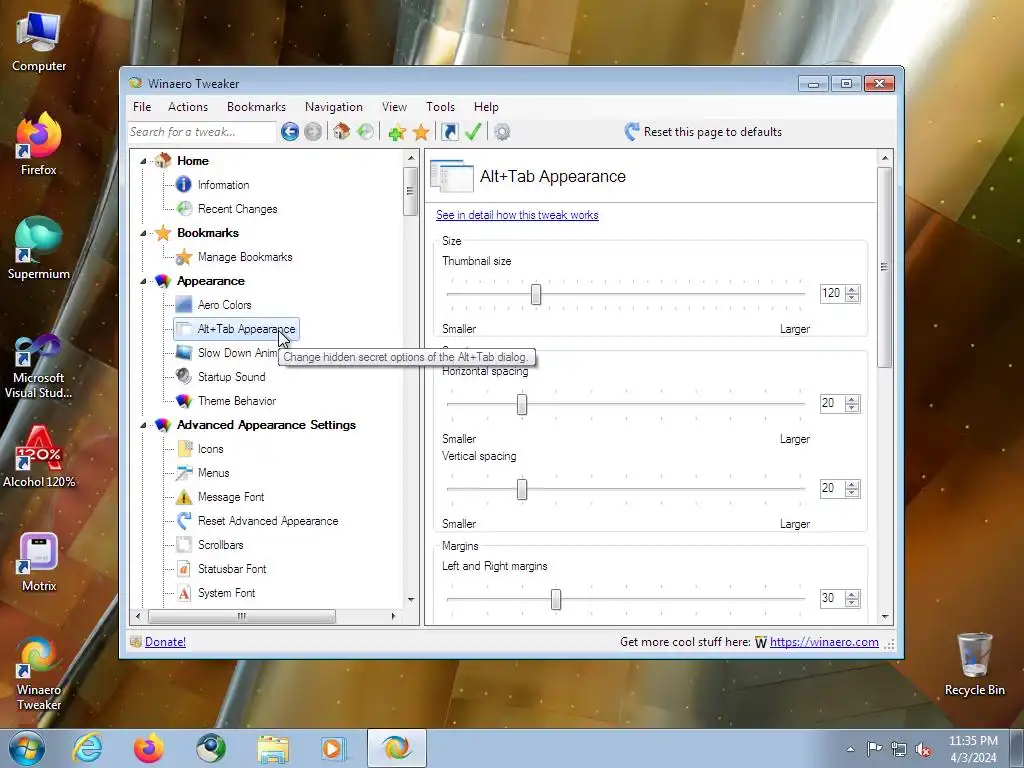Open Internet Explorer from the taskbar
Viewport: 1024px width, 768px height.
coord(87,748)
